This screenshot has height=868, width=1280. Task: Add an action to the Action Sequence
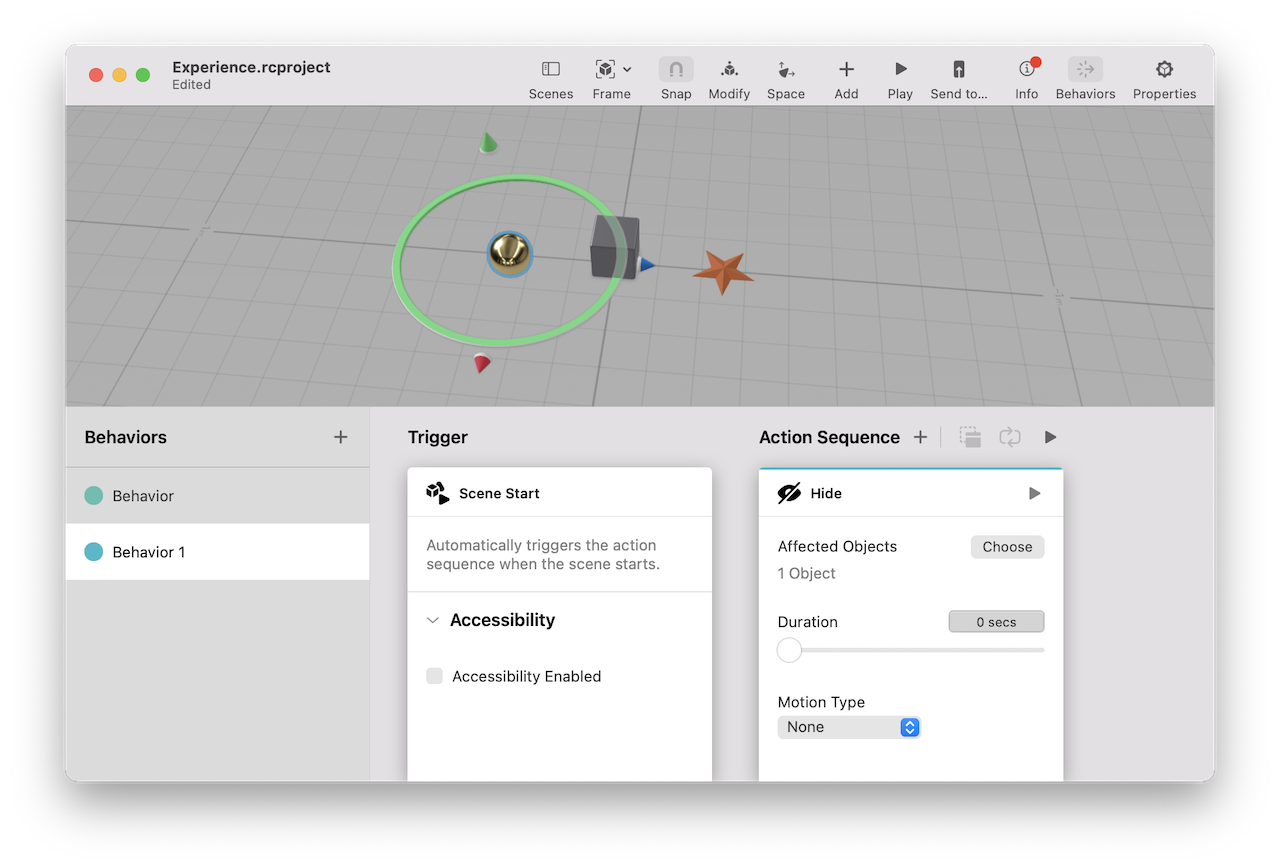[920, 437]
